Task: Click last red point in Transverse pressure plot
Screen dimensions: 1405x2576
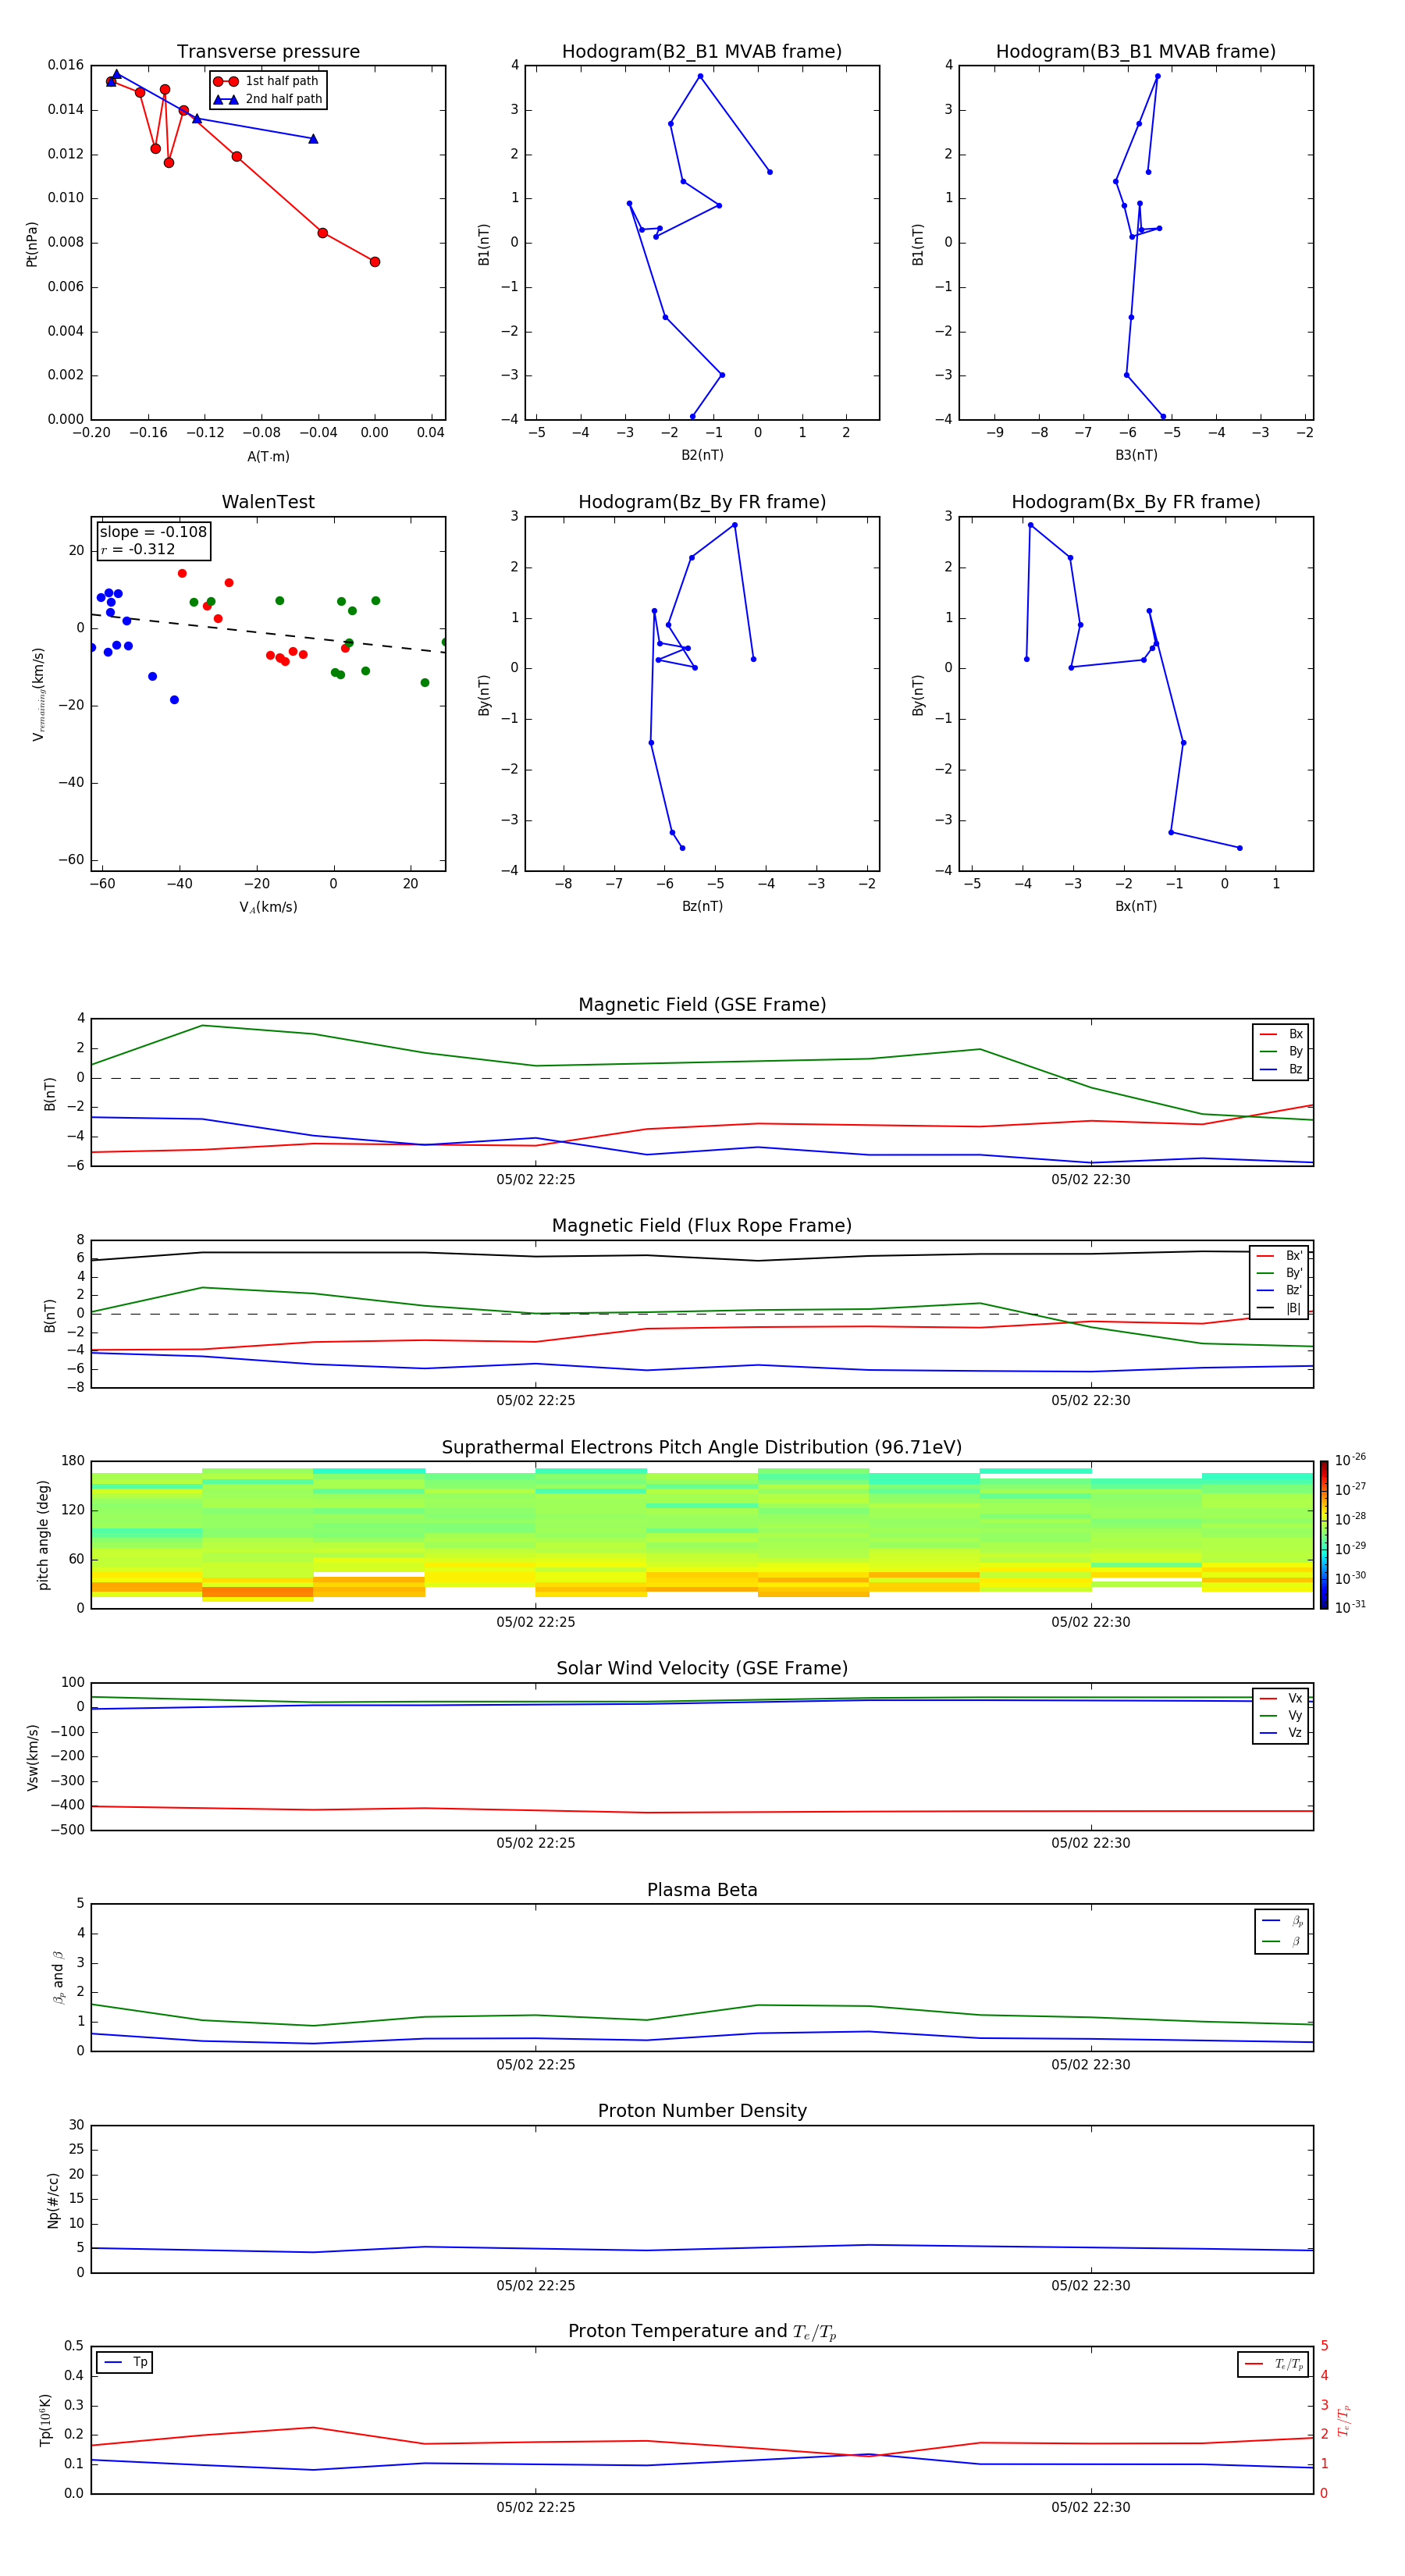Action: point(375,262)
